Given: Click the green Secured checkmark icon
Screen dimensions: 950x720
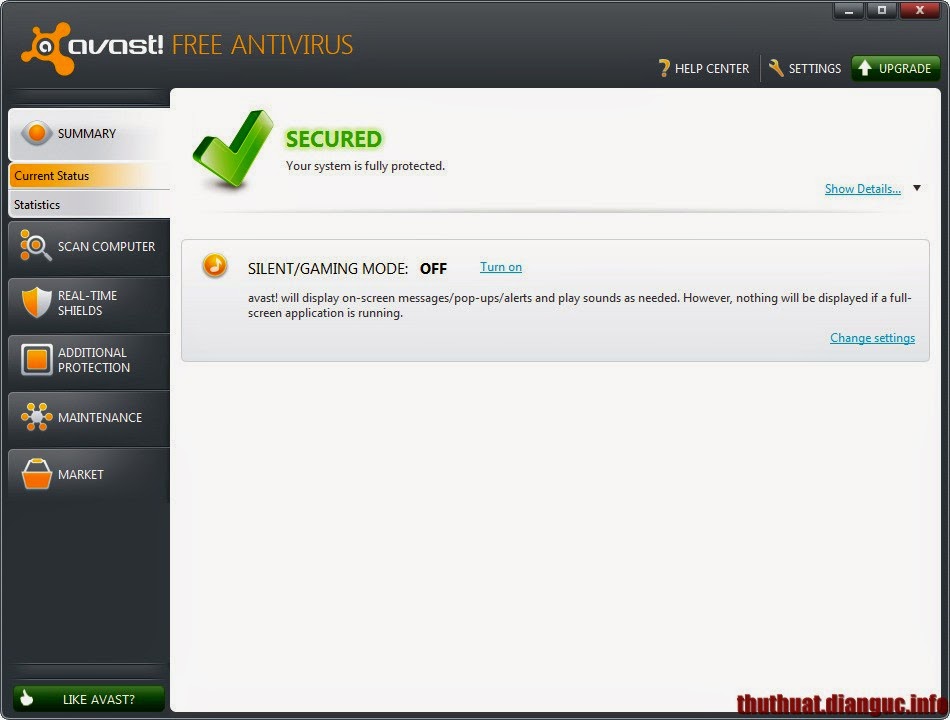Looking at the screenshot, I should (x=233, y=148).
